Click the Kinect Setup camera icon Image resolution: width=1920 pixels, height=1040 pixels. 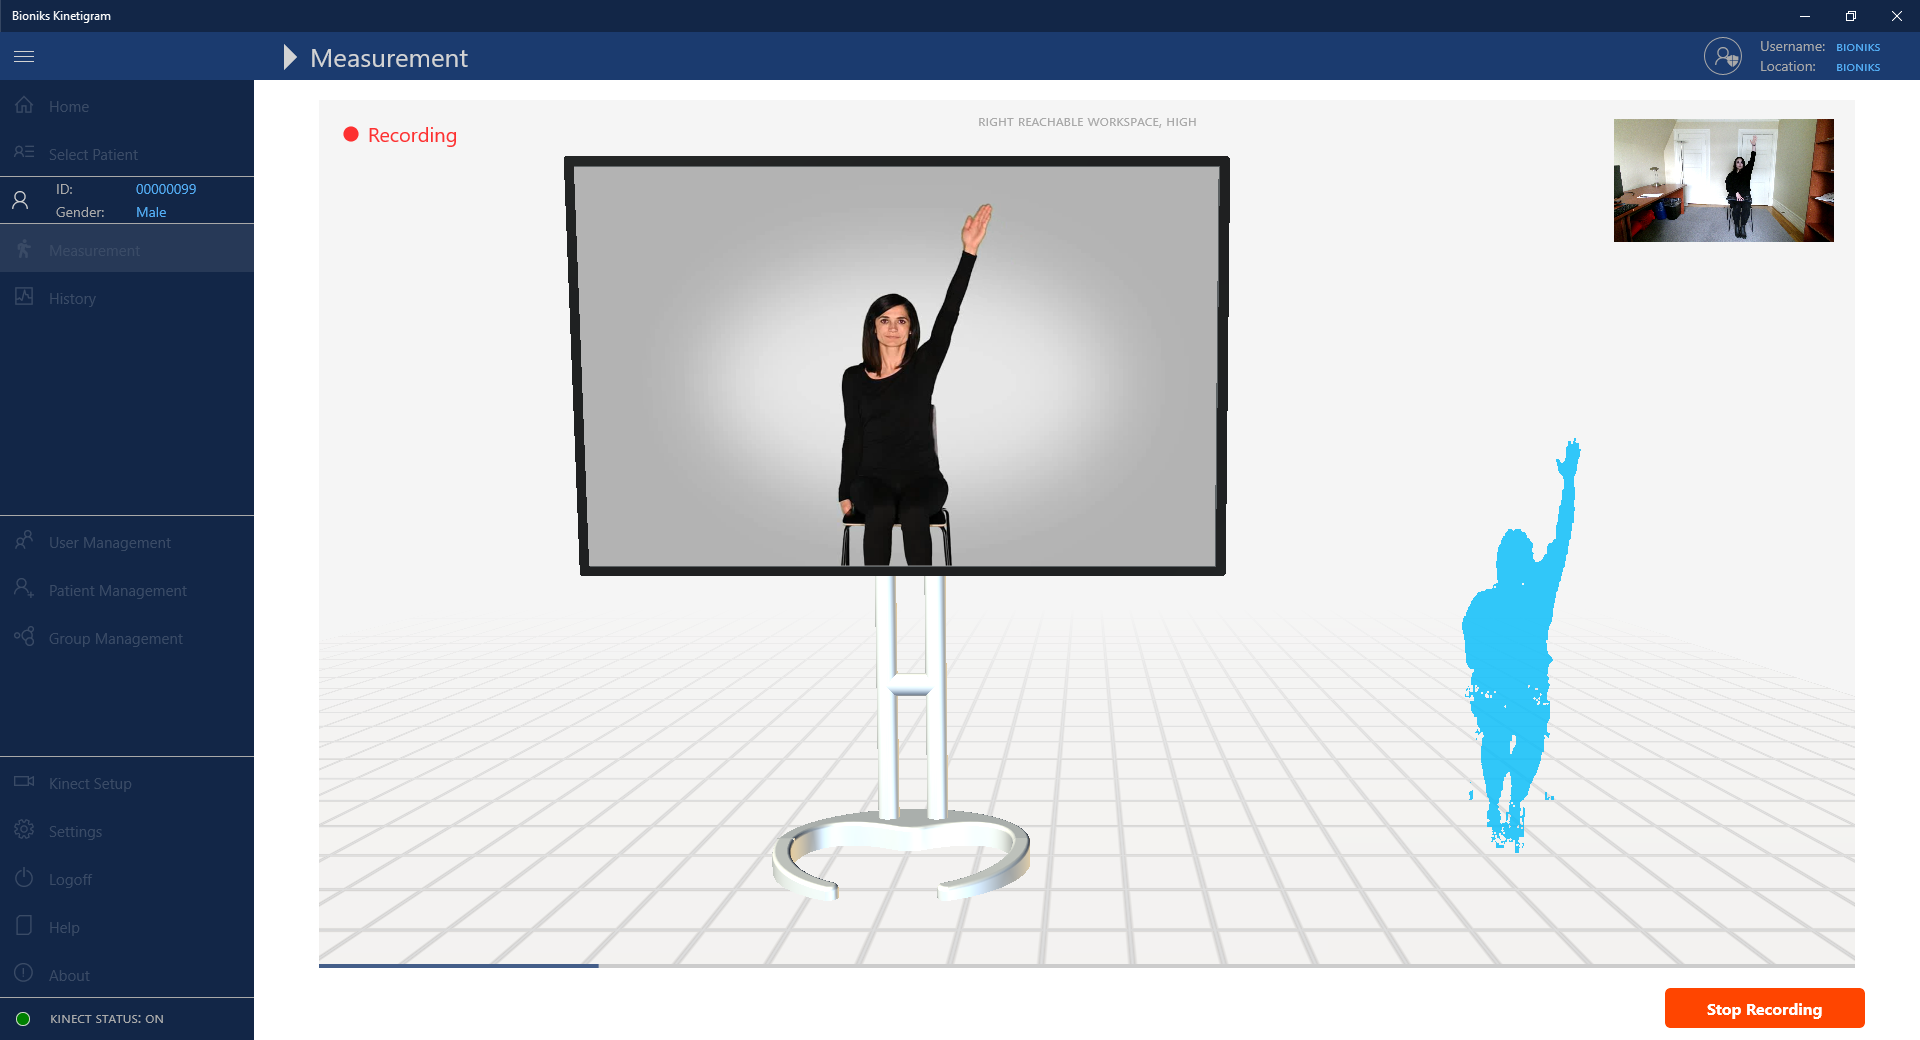pos(24,782)
